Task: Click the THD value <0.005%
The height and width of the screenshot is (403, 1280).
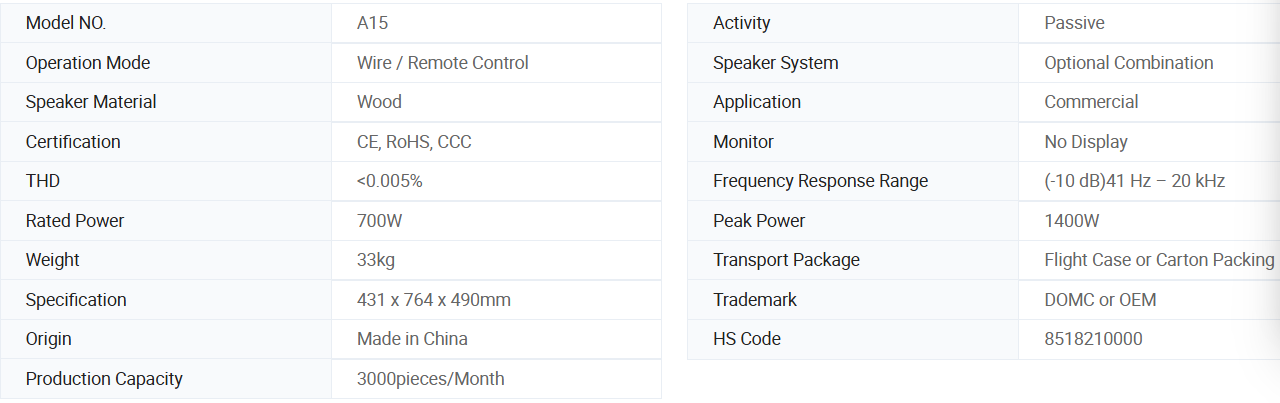Action: click(x=389, y=181)
